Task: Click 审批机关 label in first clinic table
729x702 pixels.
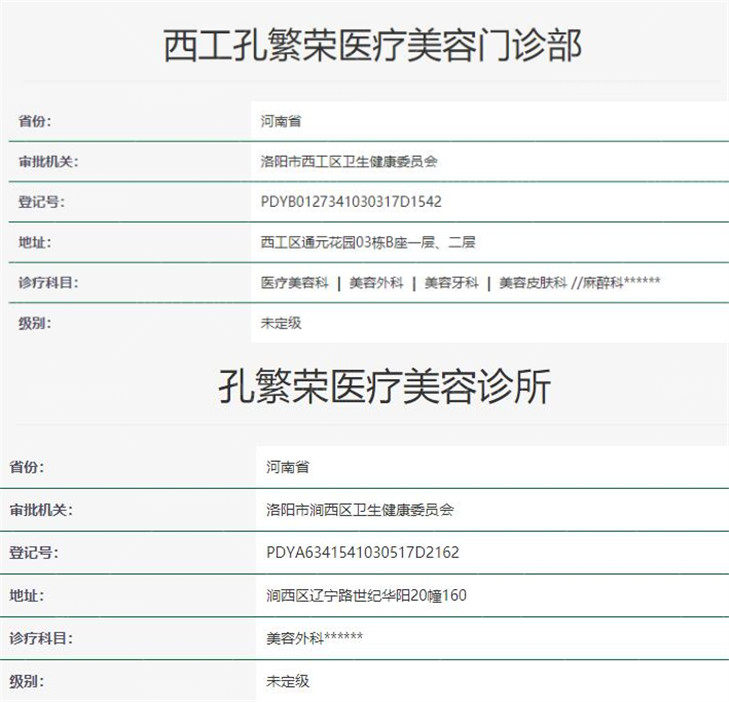Action: coord(48,161)
